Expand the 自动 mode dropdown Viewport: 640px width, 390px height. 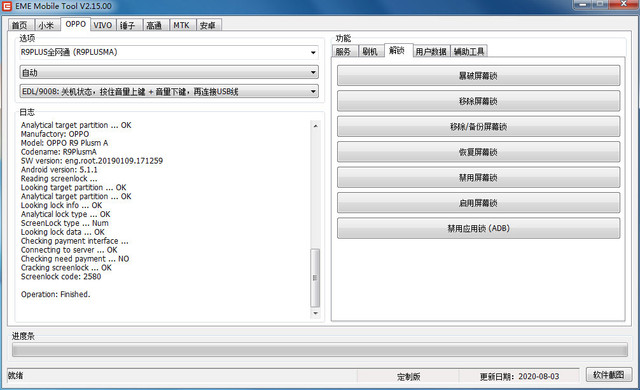point(169,73)
